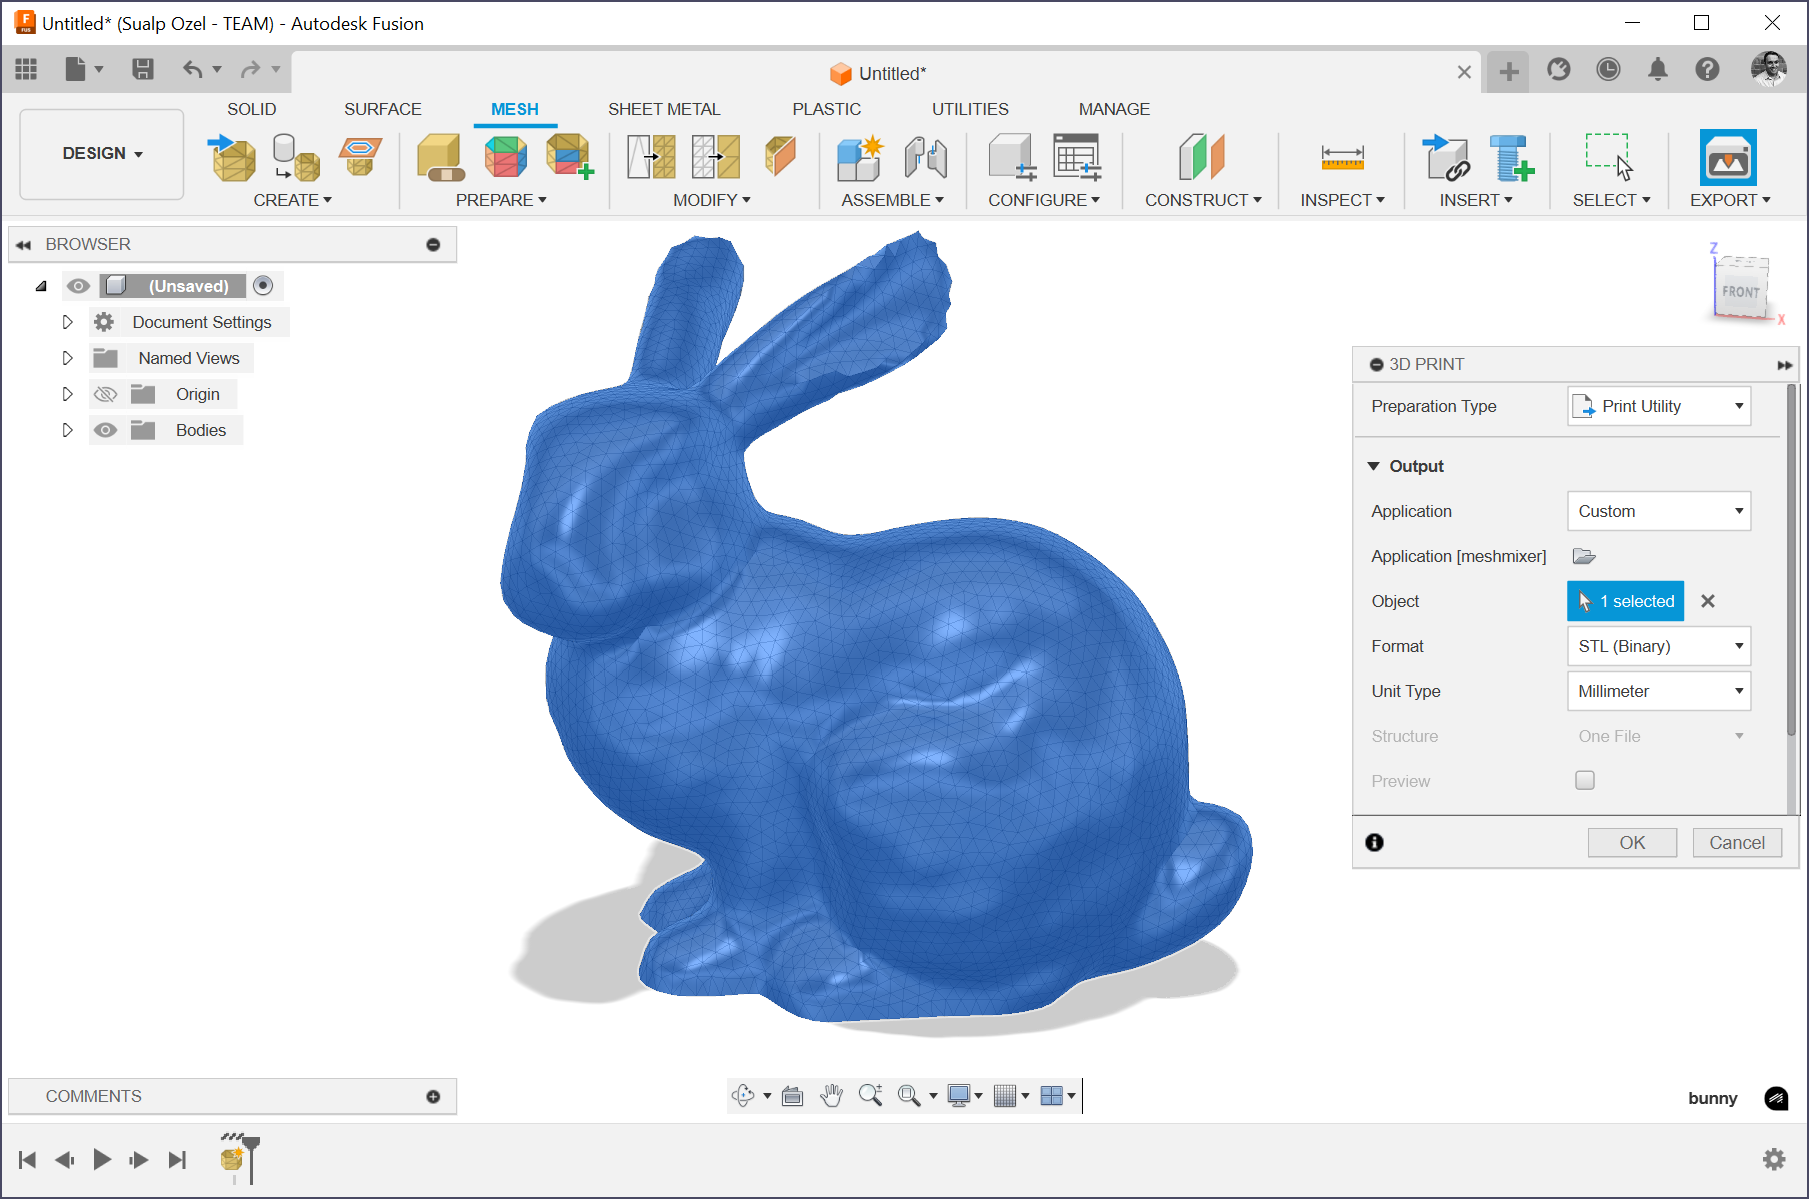Click the Window Selection tool icon

pyautogui.click(x=1609, y=158)
